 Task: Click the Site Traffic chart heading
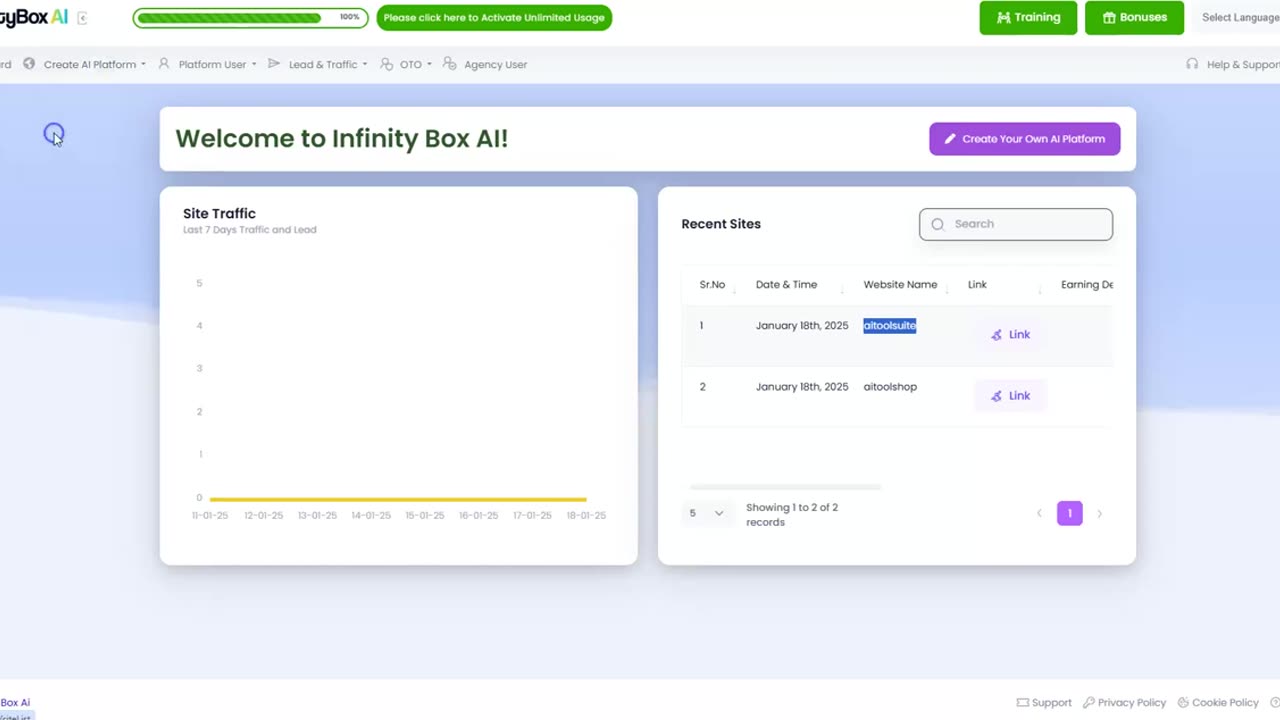point(219,213)
